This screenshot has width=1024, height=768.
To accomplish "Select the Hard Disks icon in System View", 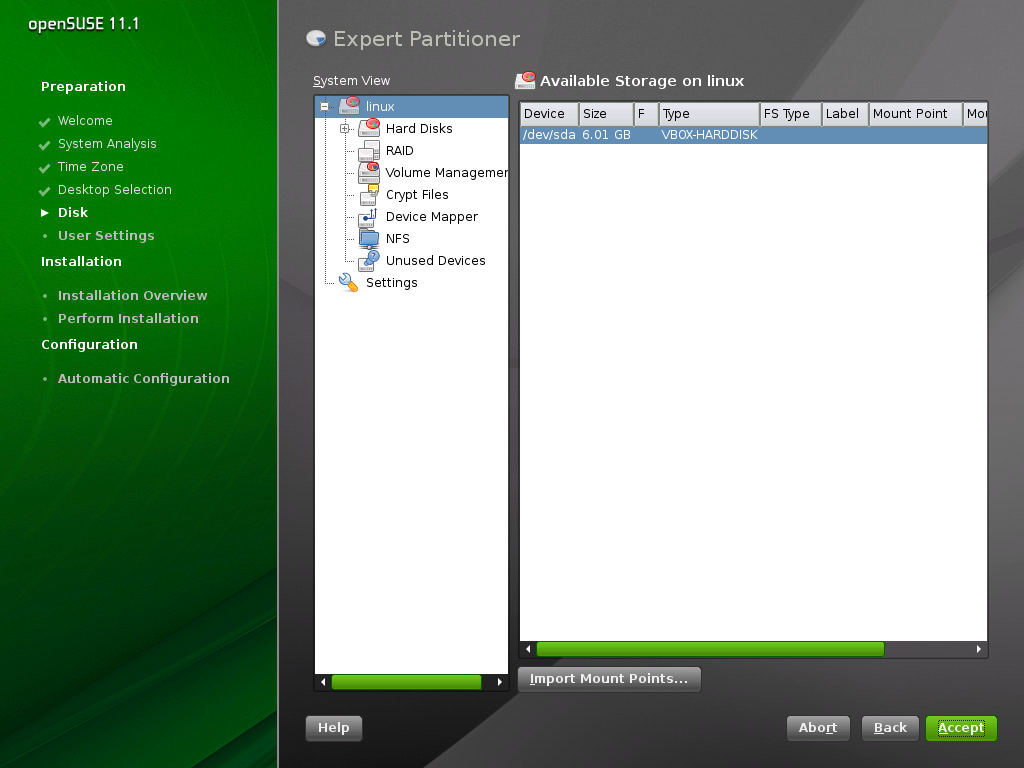I will point(370,128).
